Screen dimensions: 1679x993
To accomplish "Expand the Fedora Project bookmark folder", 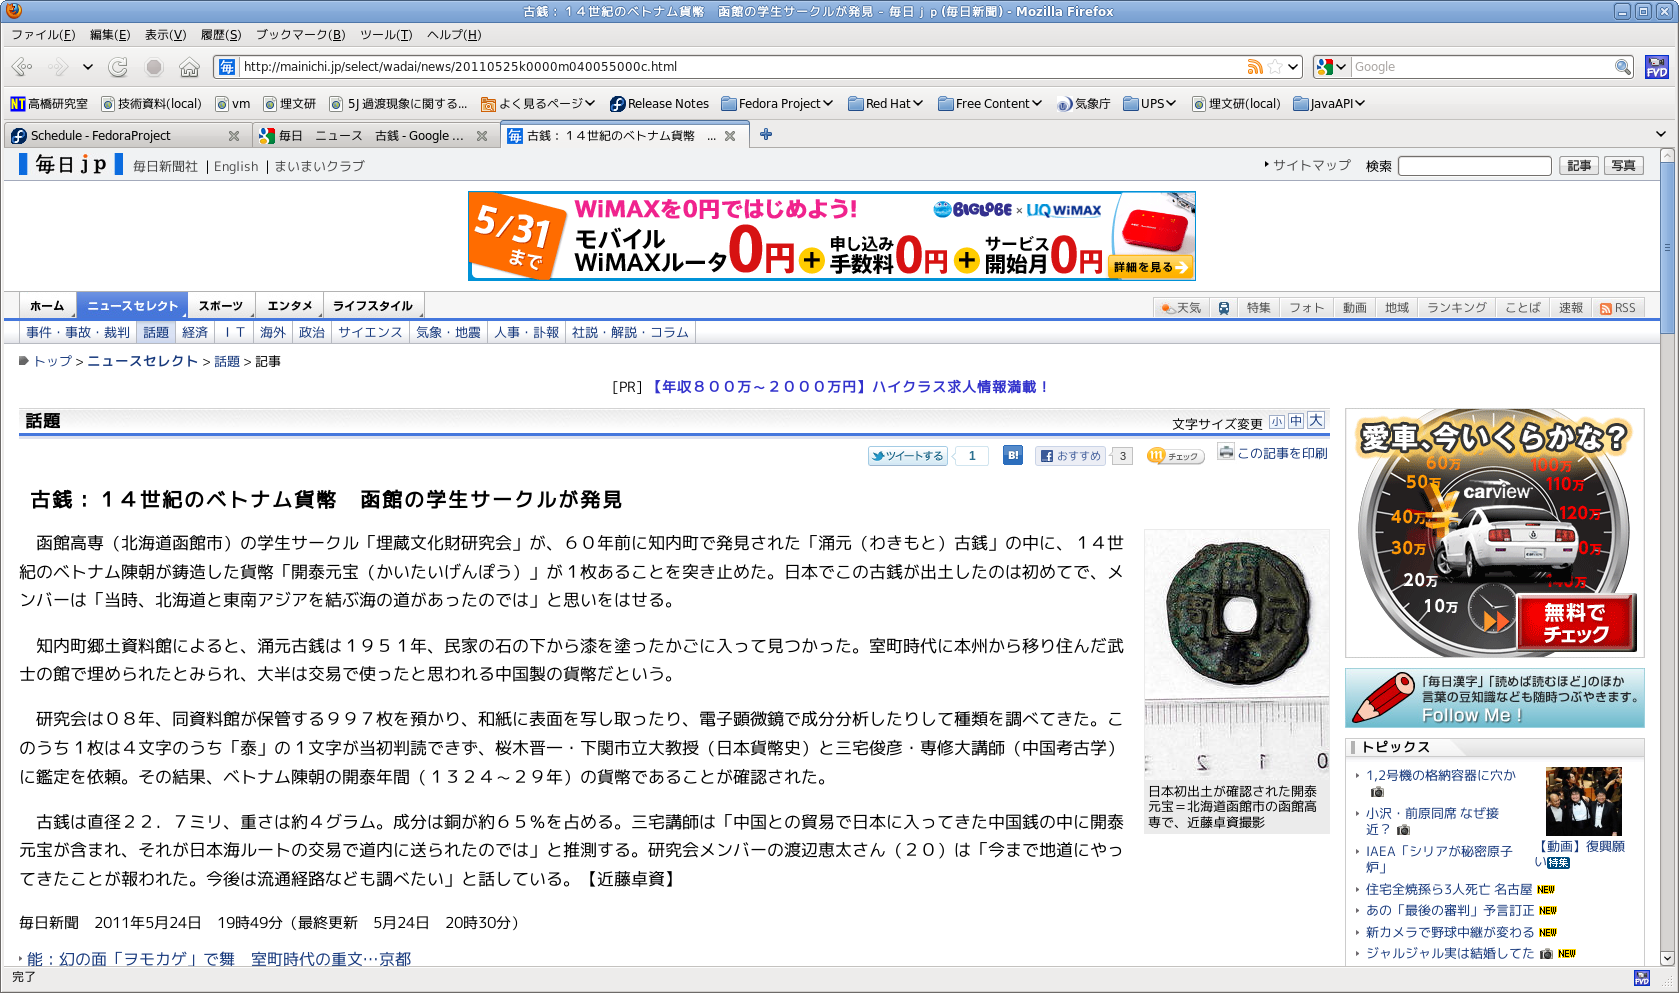I will (777, 104).
